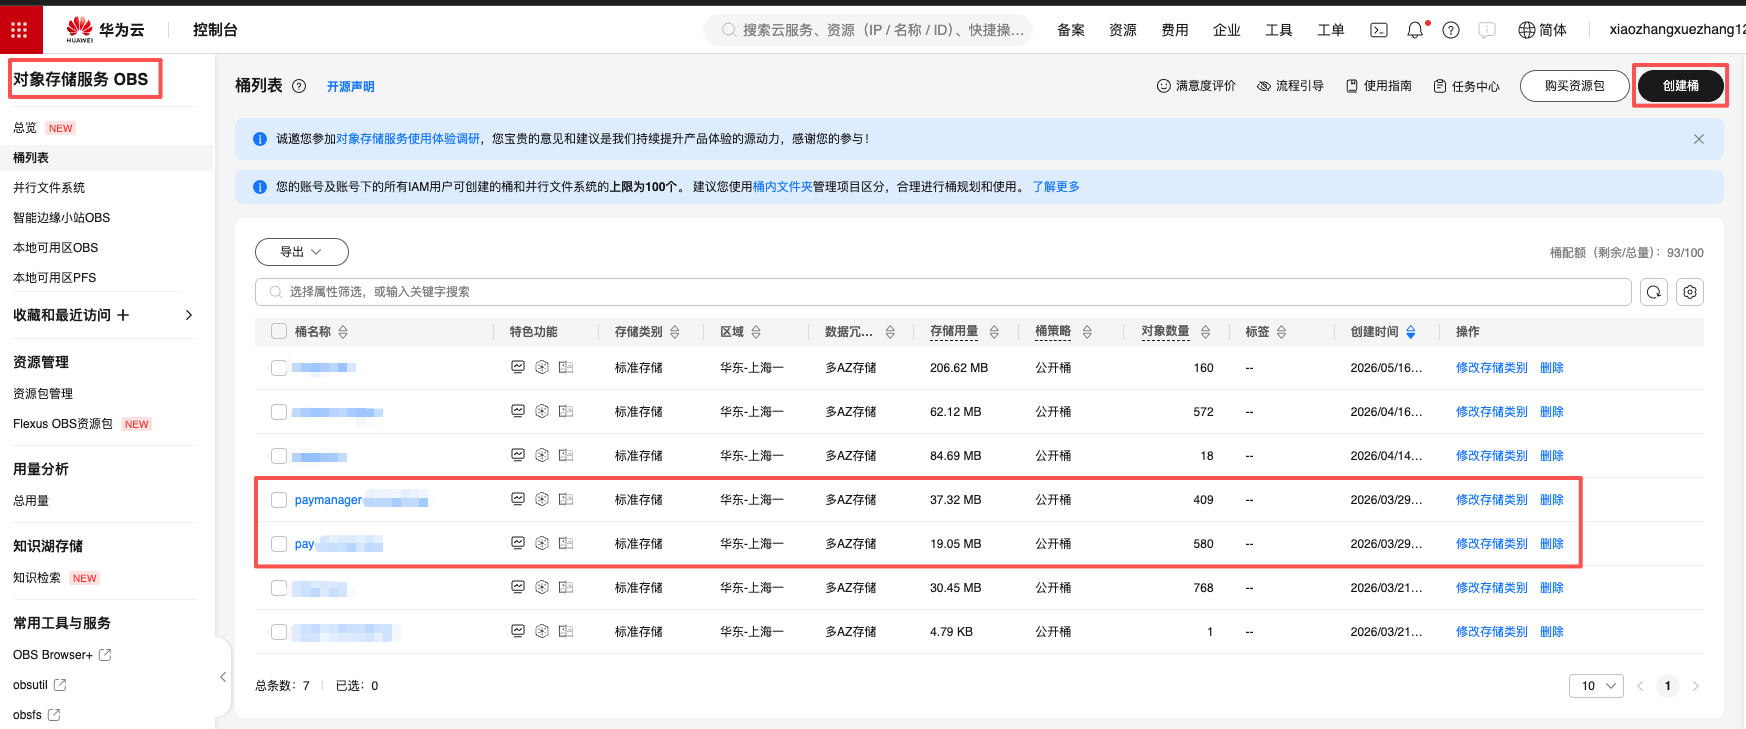This screenshot has width=1746, height=729.
Task: Click the 创建桶 button
Action: point(1681,86)
